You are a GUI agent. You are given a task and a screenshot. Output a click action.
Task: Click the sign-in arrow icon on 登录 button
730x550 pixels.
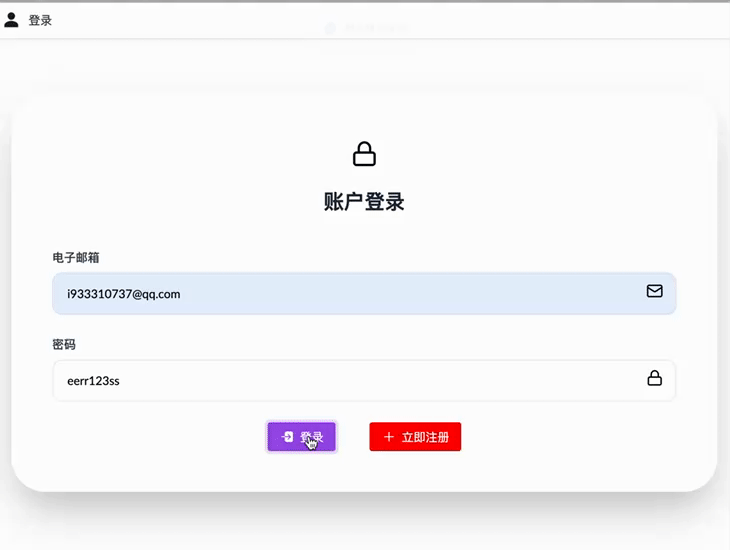287,437
